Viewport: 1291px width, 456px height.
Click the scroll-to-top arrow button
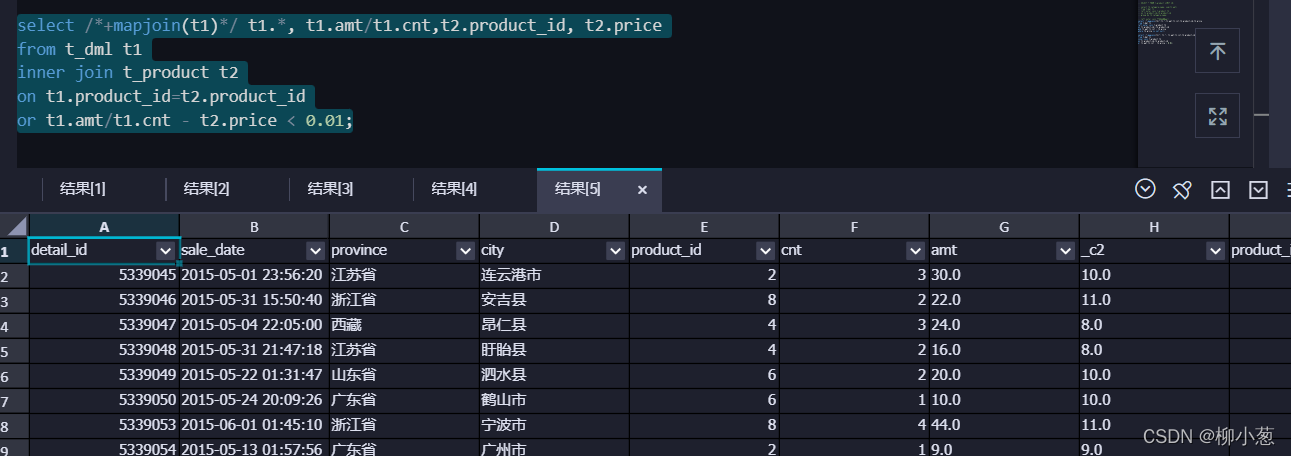pyautogui.click(x=1217, y=51)
